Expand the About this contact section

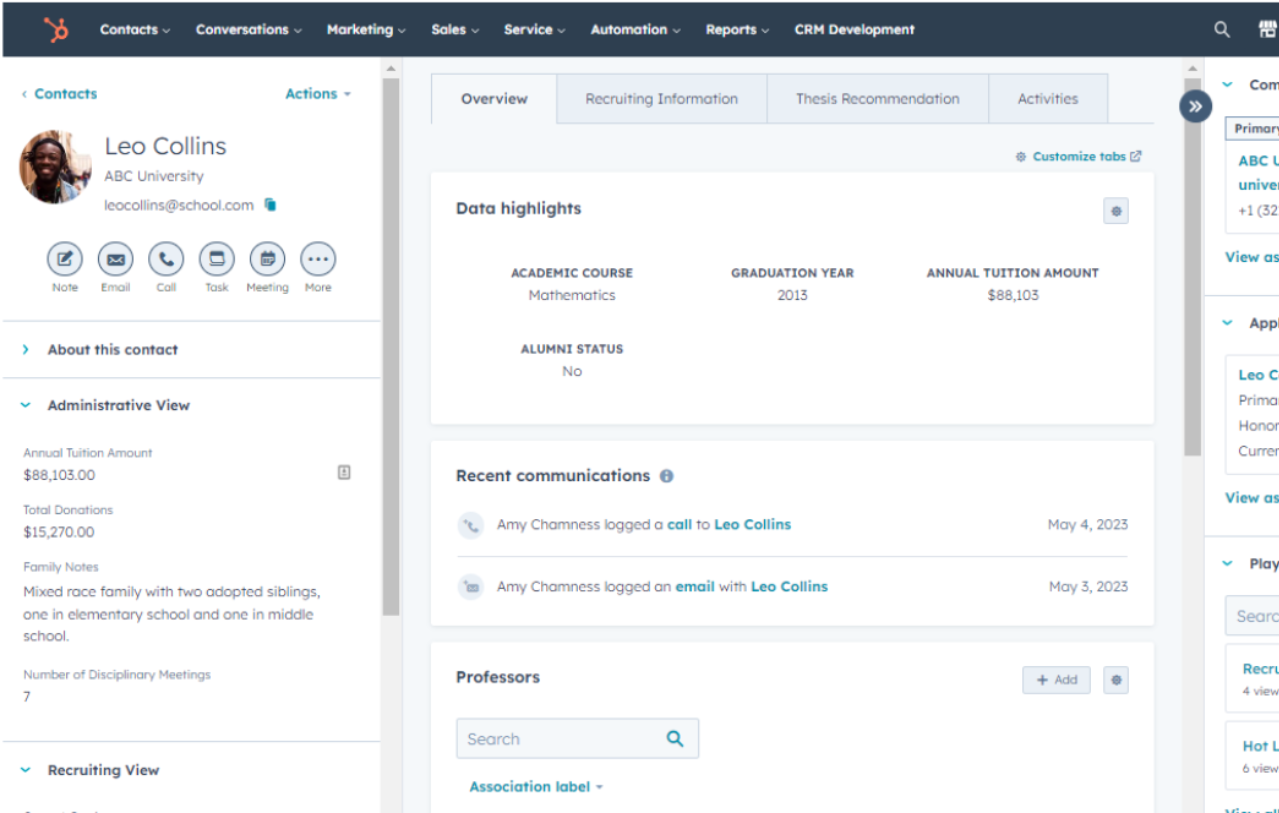[112, 349]
